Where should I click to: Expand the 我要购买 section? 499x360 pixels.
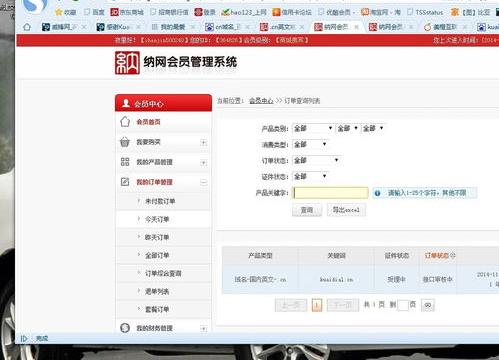[203, 143]
